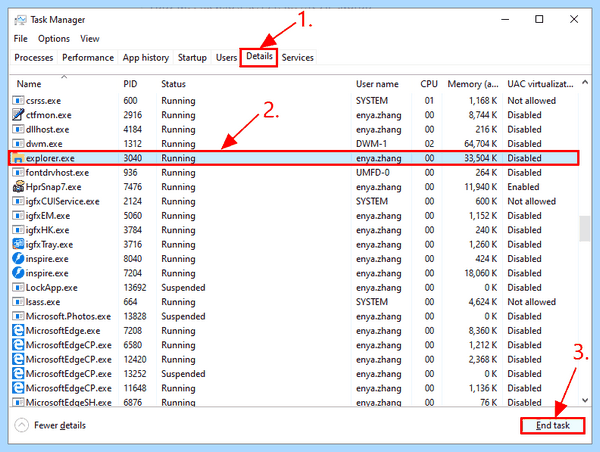Sort by UAC virtualization column header

tap(540, 84)
